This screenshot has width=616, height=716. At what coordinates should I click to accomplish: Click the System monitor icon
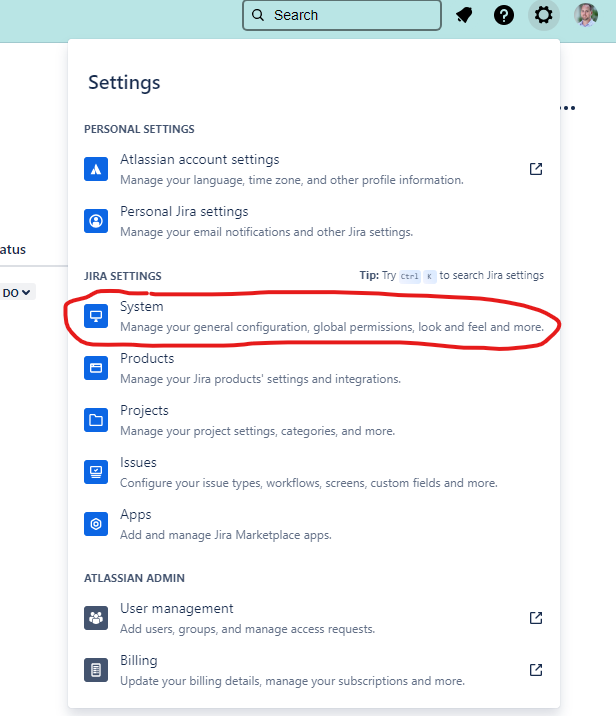(96, 316)
